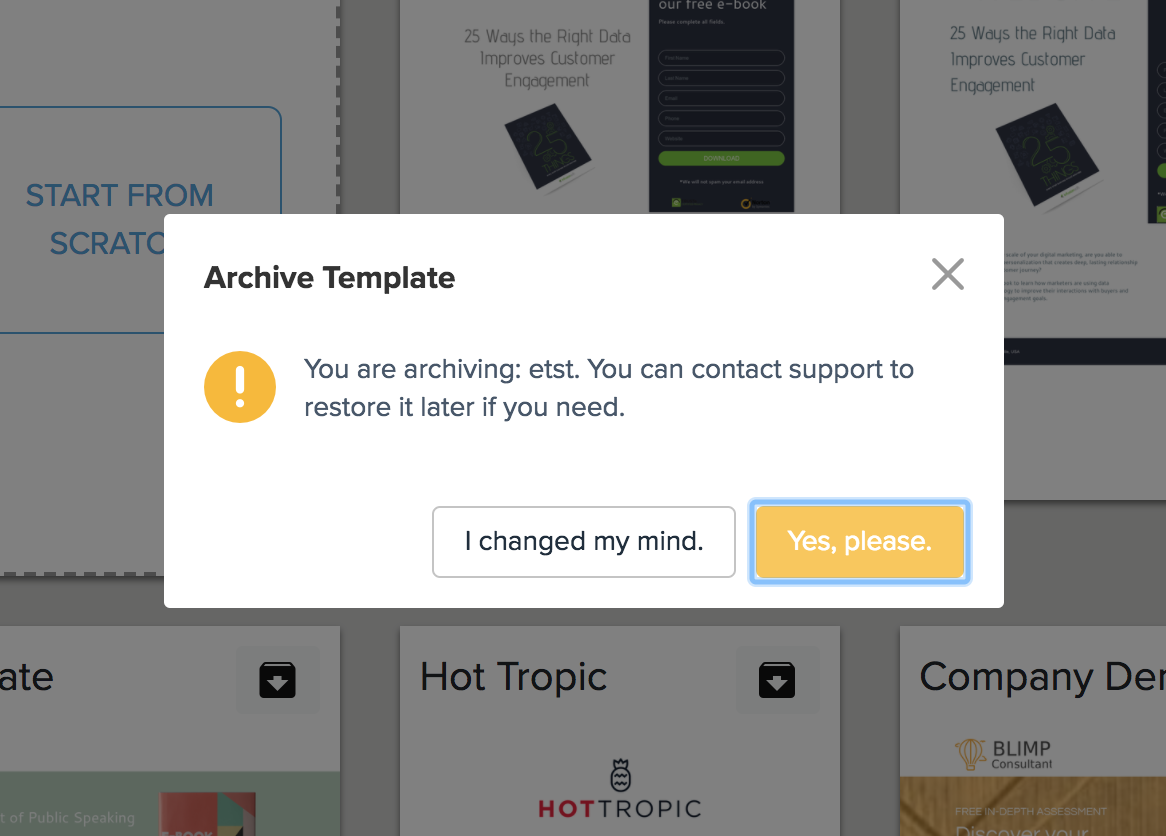Click first input field in e-book form preview
This screenshot has height=836, width=1166.
pyautogui.click(x=721, y=59)
